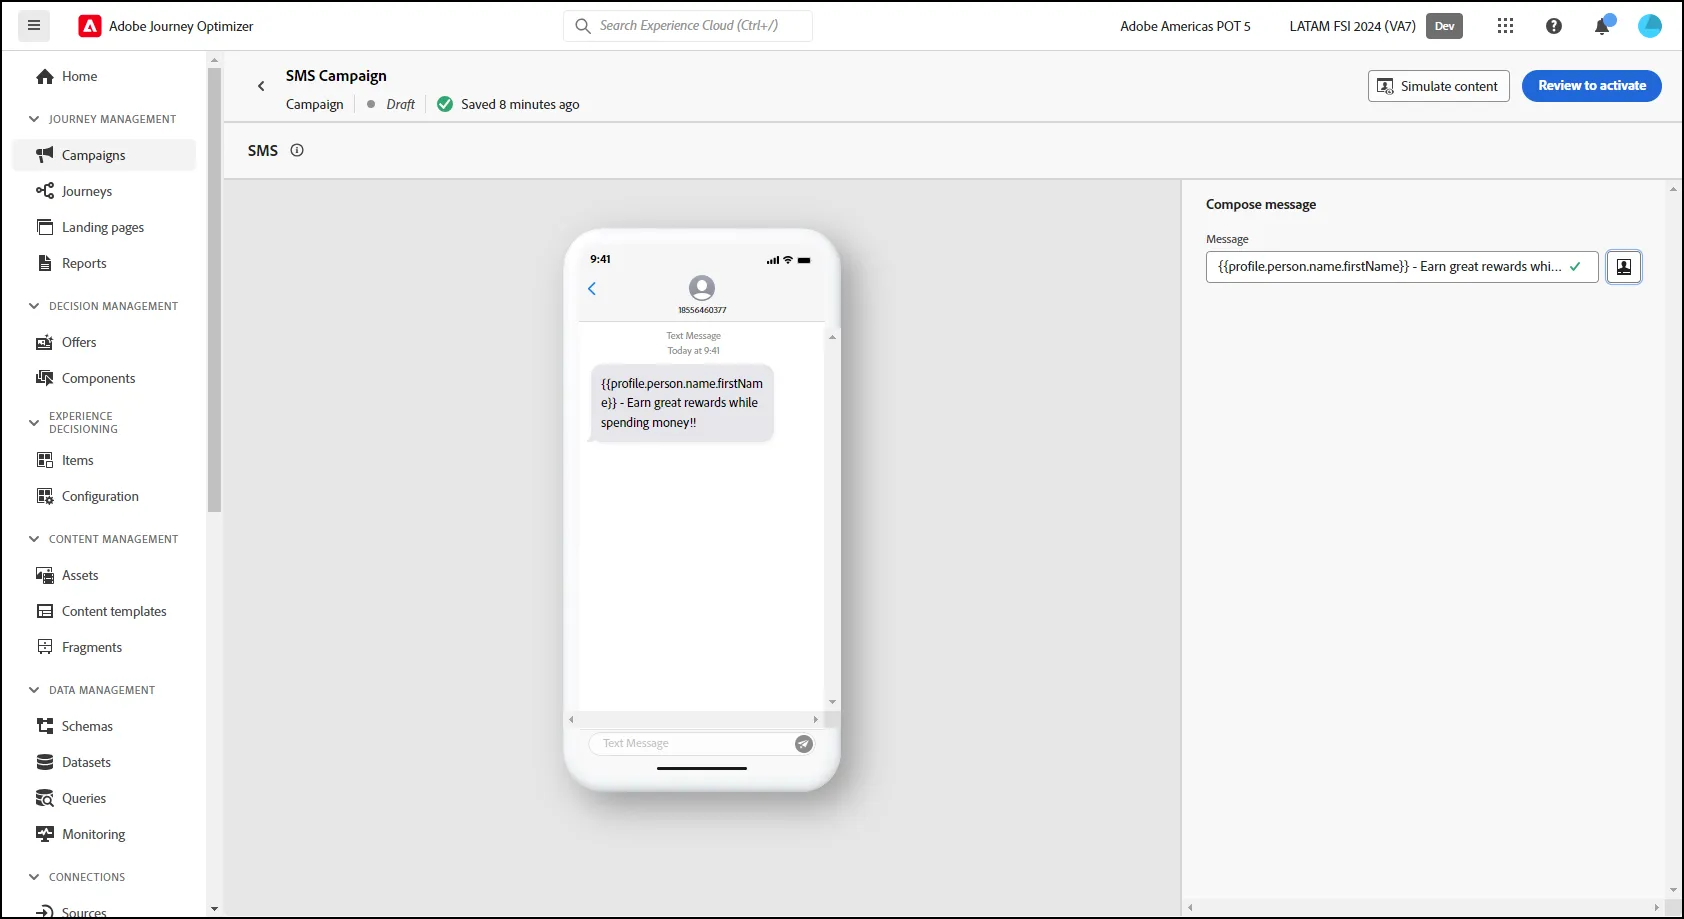Focus the Search Experience Cloud field
This screenshot has height=919, width=1684.
click(x=688, y=26)
